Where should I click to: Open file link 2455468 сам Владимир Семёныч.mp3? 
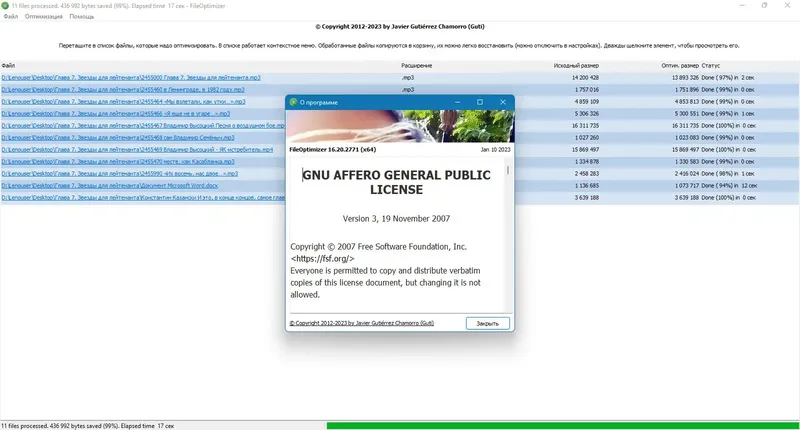pyautogui.click(x=118, y=137)
